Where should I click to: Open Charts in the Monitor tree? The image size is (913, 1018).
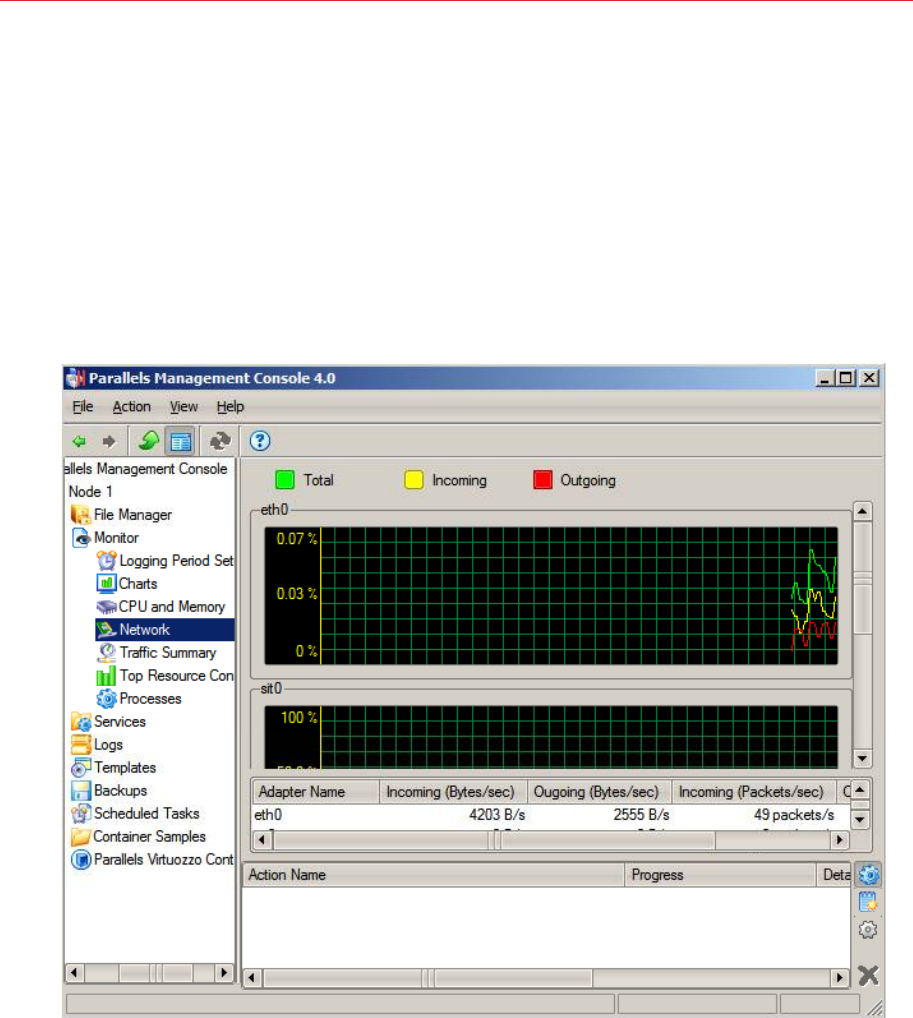[x=138, y=584]
